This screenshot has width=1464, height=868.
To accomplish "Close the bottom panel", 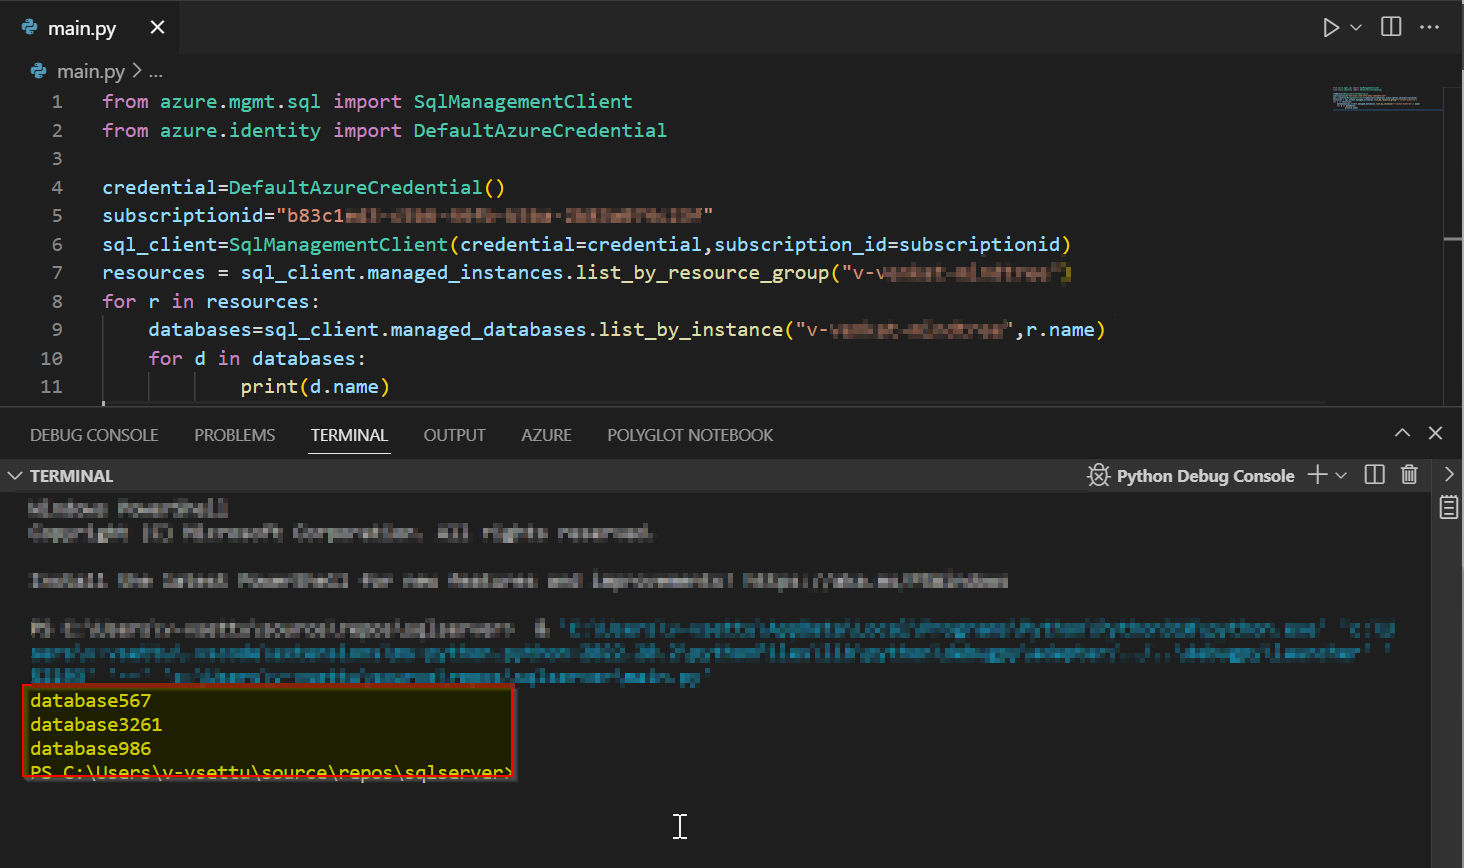I will [x=1435, y=433].
